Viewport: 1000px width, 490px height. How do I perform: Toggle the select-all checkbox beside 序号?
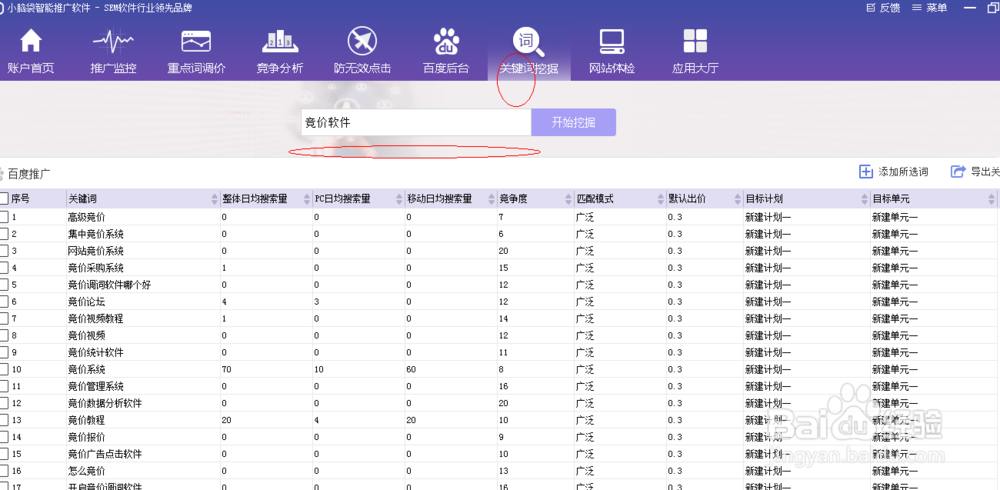point(3,199)
